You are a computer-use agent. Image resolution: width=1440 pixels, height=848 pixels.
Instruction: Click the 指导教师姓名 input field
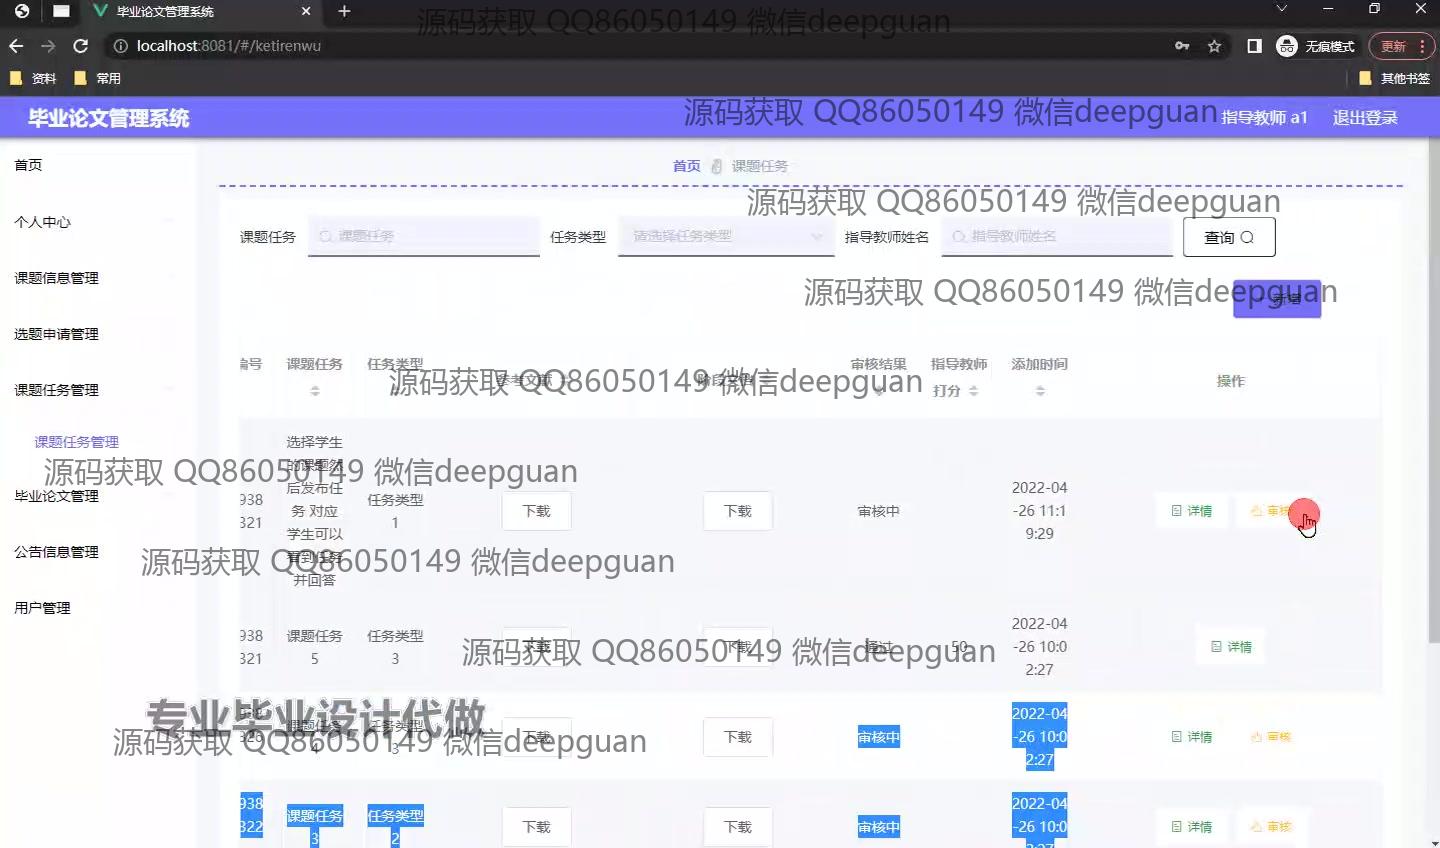pos(1057,237)
